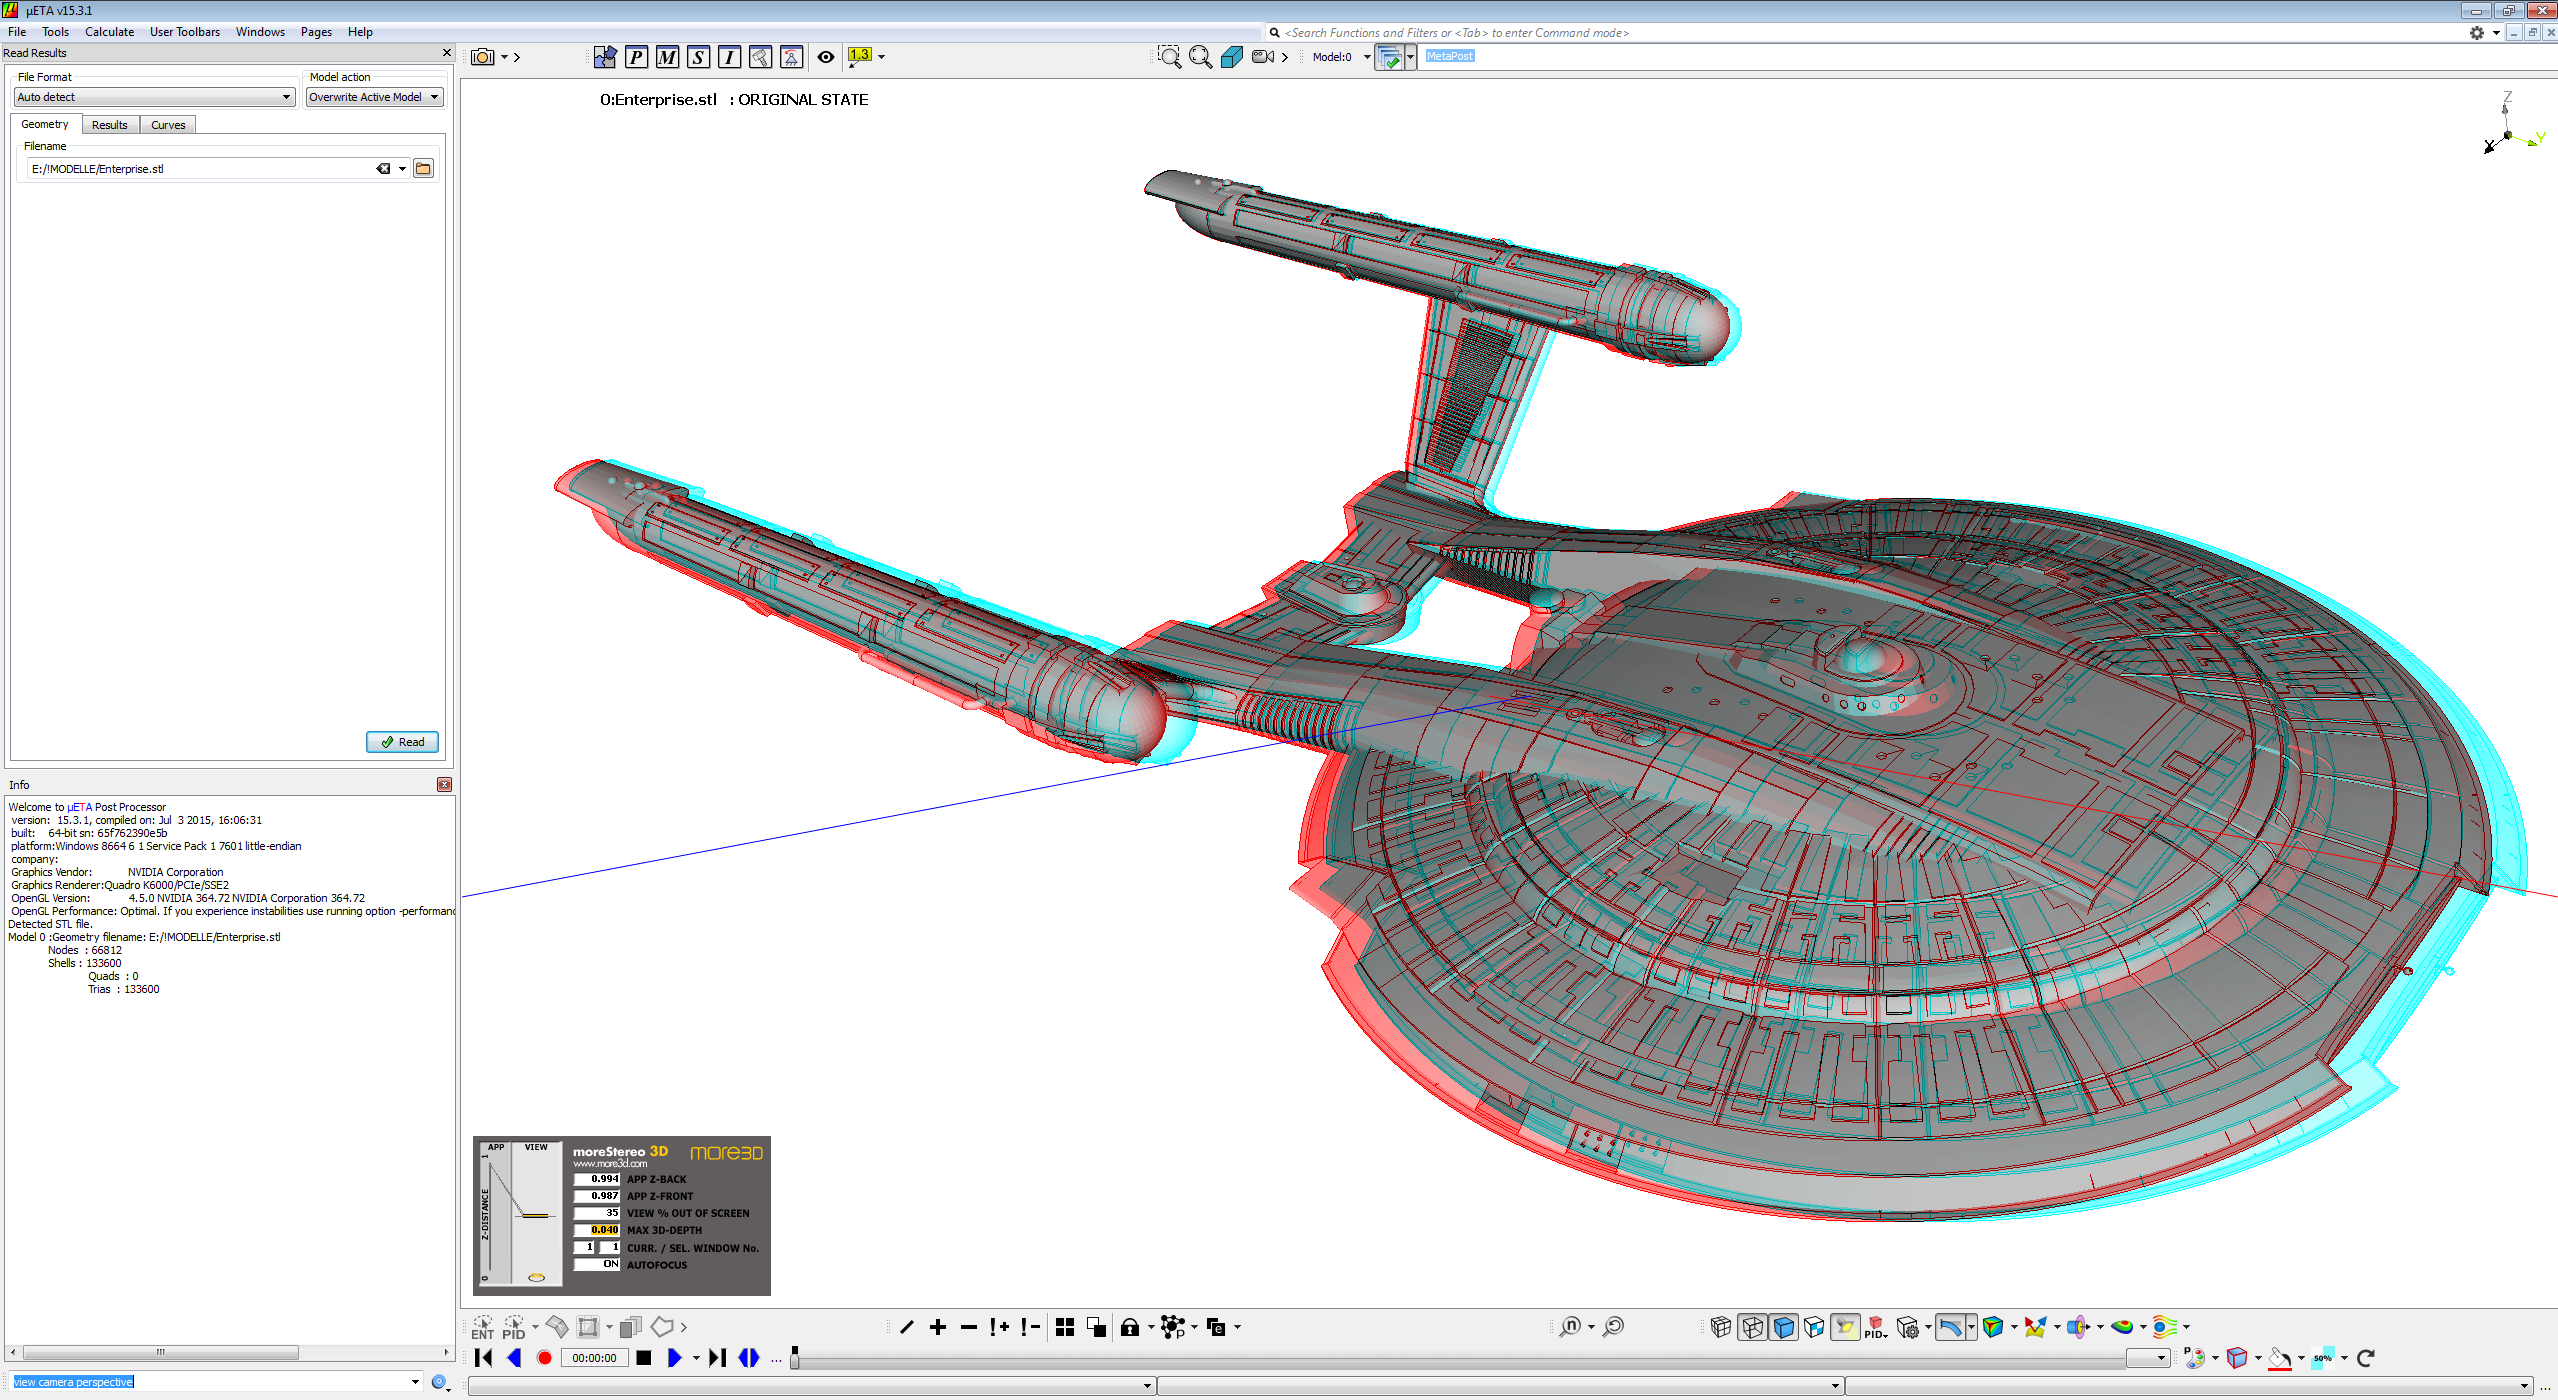The width and height of the screenshot is (2558, 1400).
Task: Open the Calculate menu
Action: point(109,32)
